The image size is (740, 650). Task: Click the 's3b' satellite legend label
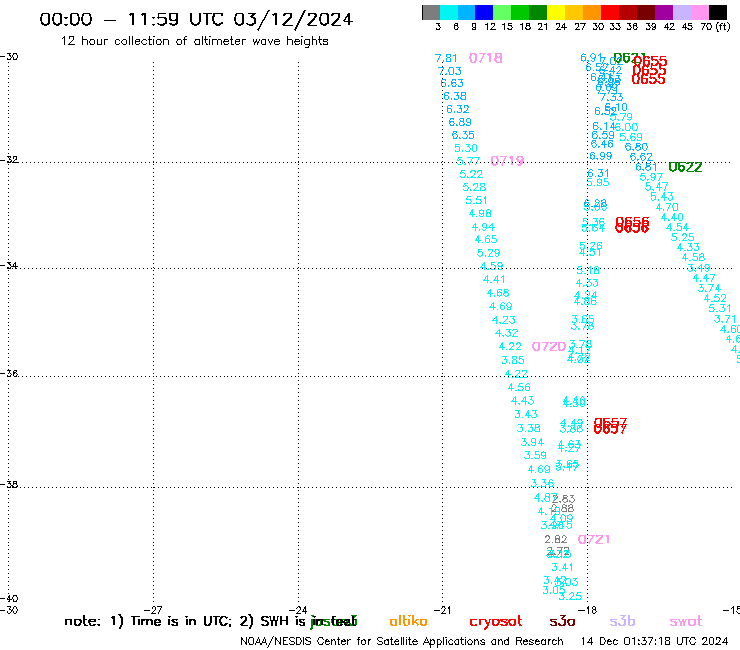(x=622, y=621)
